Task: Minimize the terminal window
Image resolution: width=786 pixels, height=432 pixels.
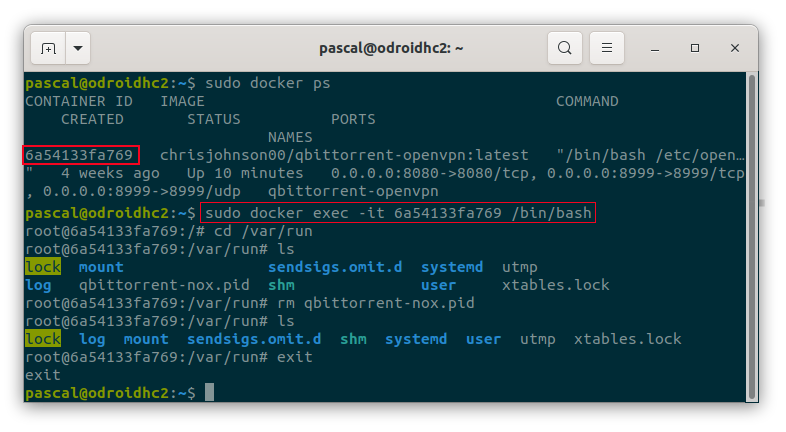Action: pyautogui.click(x=655, y=49)
